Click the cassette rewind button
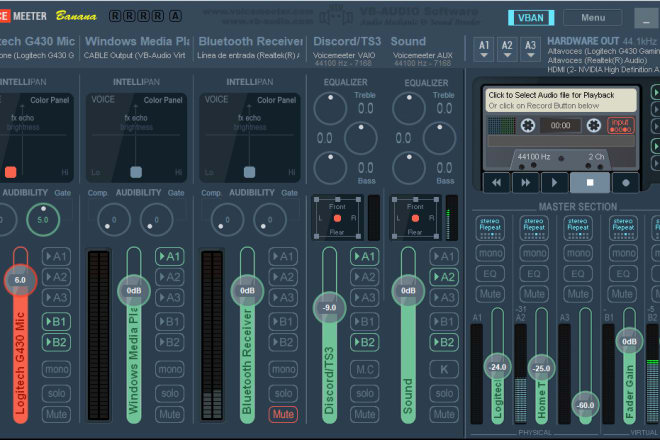 [x=497, y=183]
